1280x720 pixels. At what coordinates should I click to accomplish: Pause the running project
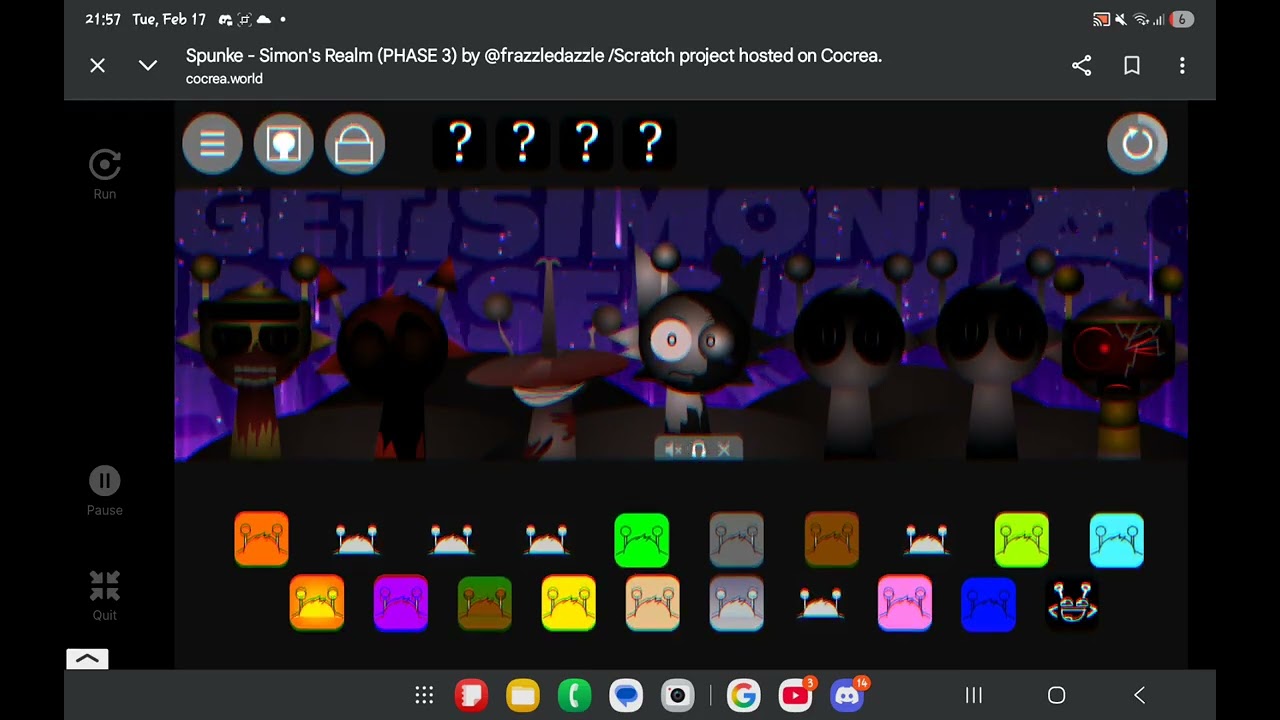pyautogui.click(x=105, y=491)
